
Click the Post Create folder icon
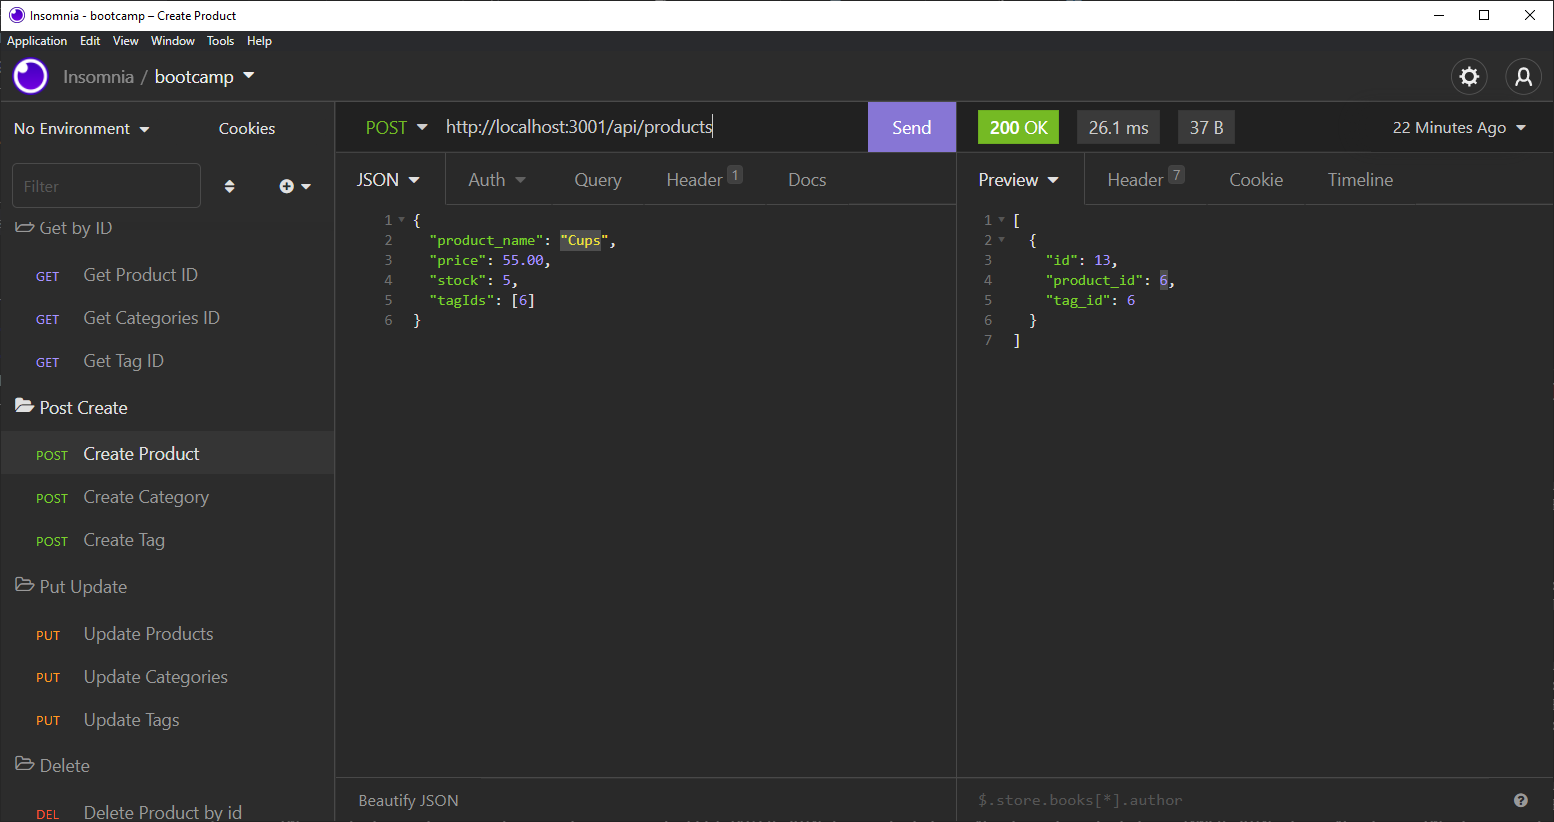click(x=24, y=406)
